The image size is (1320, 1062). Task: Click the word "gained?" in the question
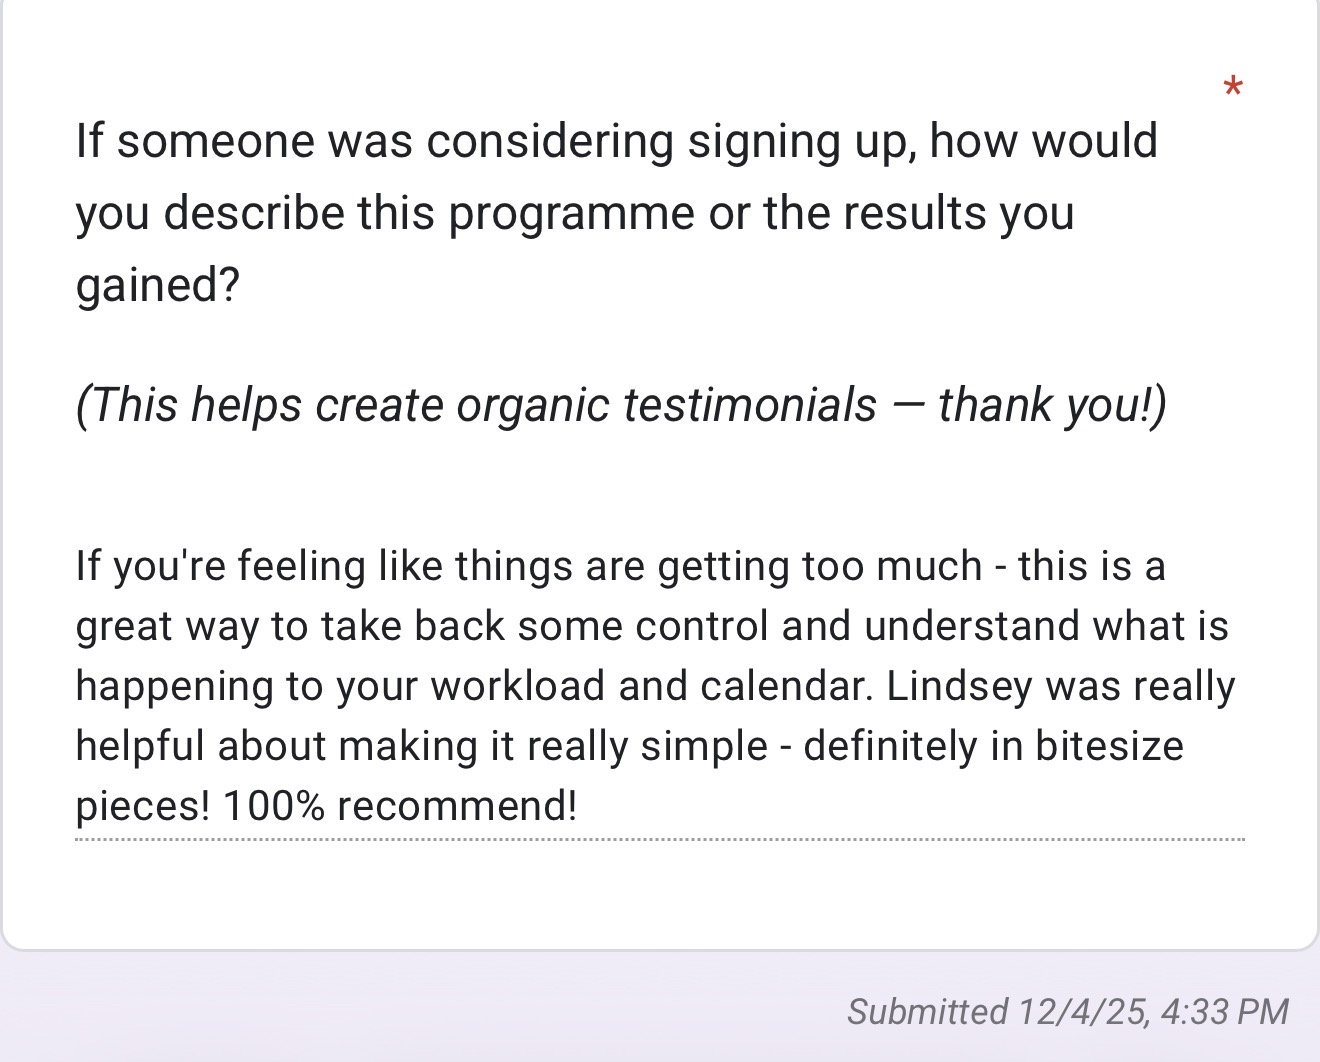[x=158, y=285]
